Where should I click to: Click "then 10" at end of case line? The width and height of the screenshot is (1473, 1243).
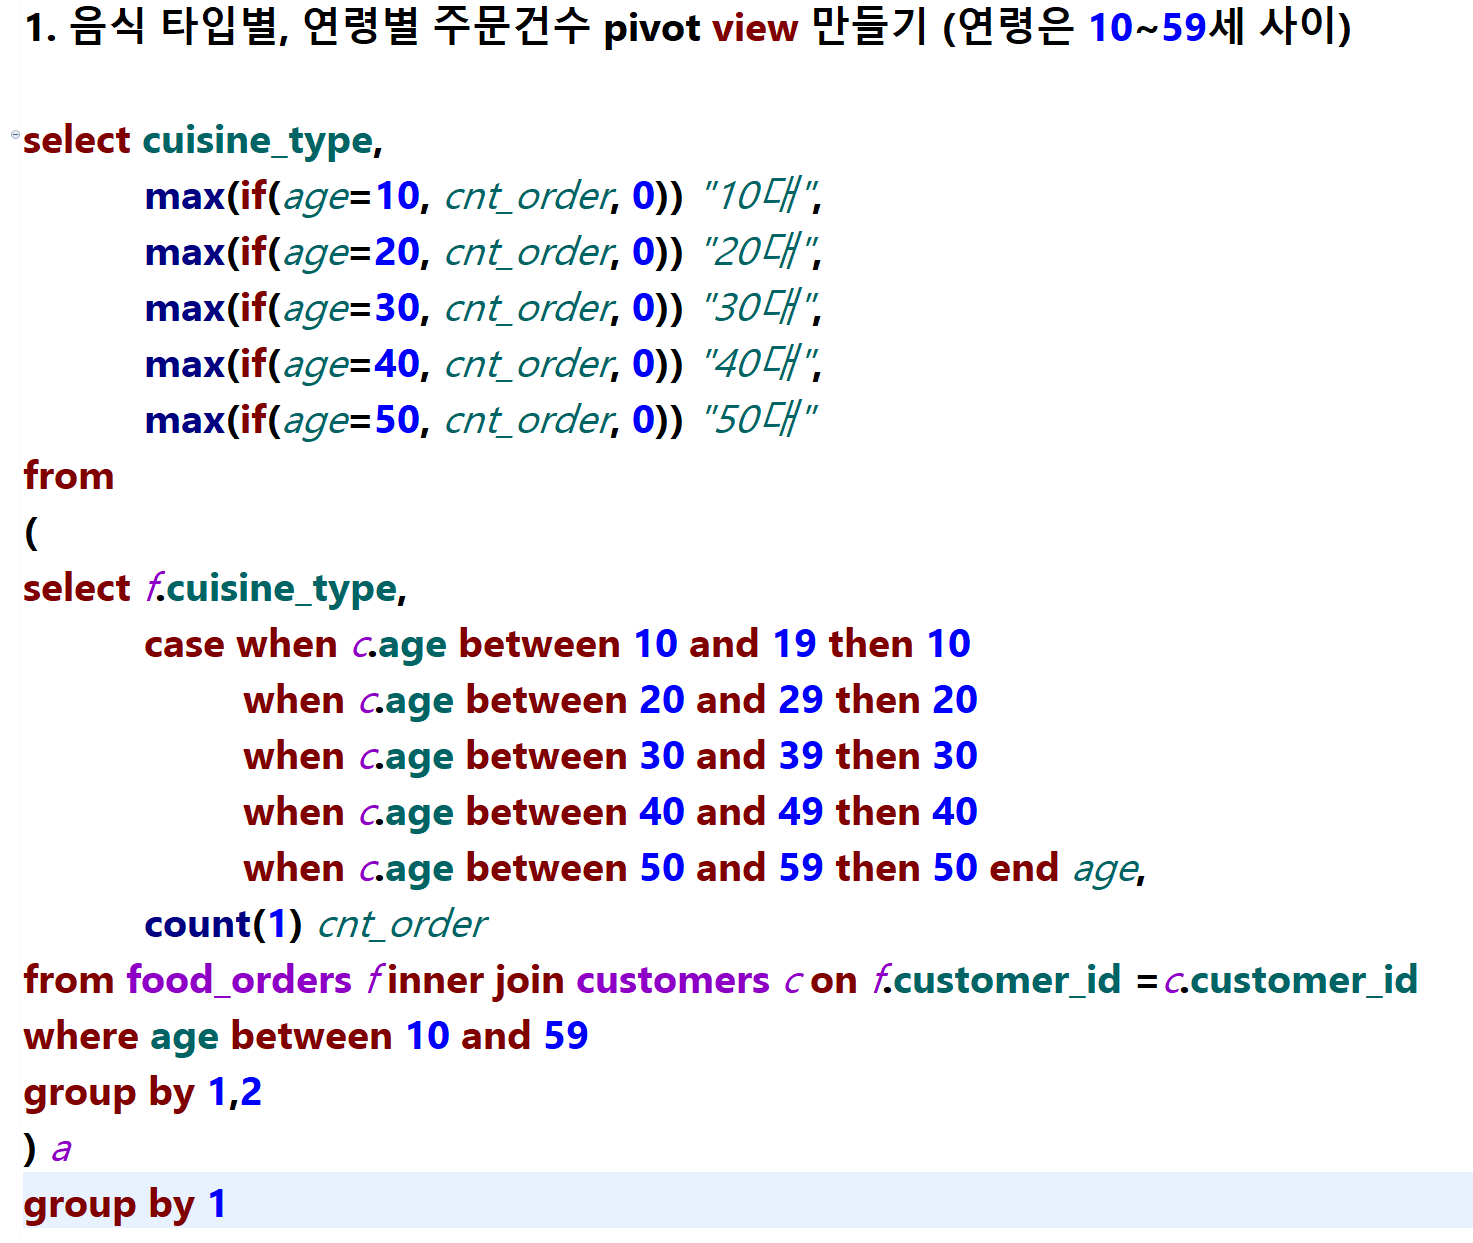click(900, 644)
